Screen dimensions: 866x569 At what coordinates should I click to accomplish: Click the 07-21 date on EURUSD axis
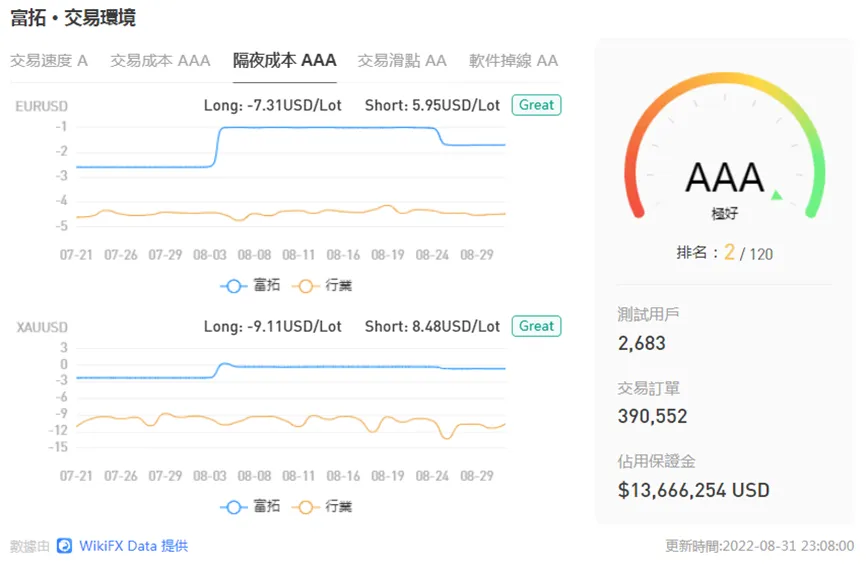point(76,255)
